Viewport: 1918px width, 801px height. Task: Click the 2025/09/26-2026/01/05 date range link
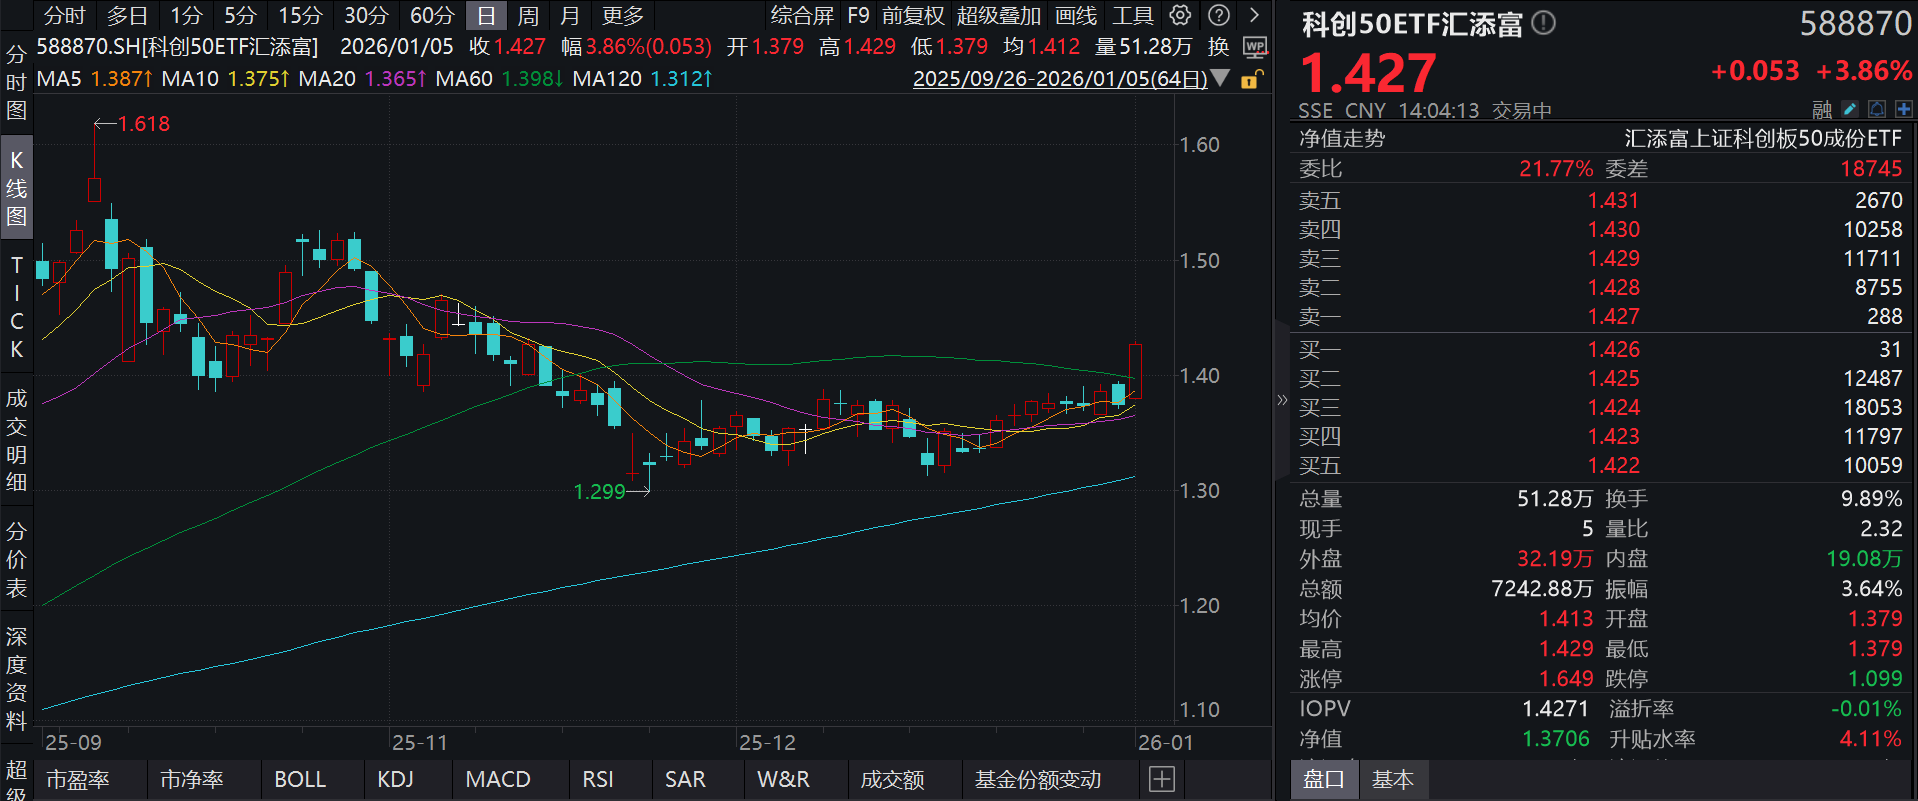click(x=1059, y=78)
